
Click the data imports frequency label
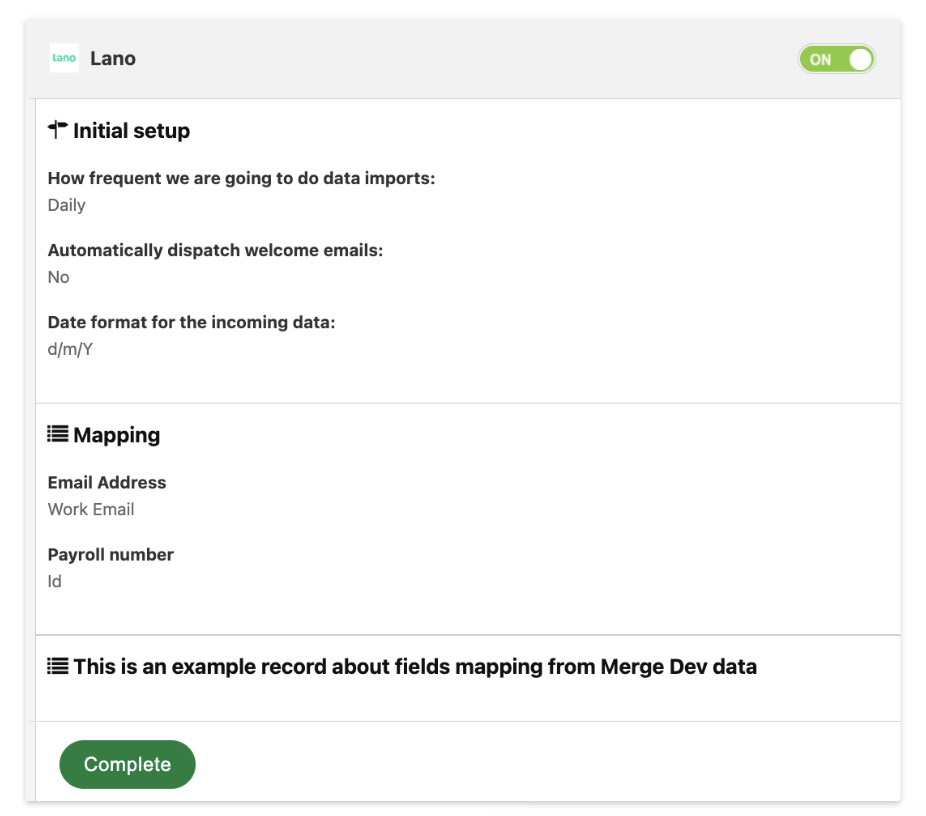(x=242, y=178)
